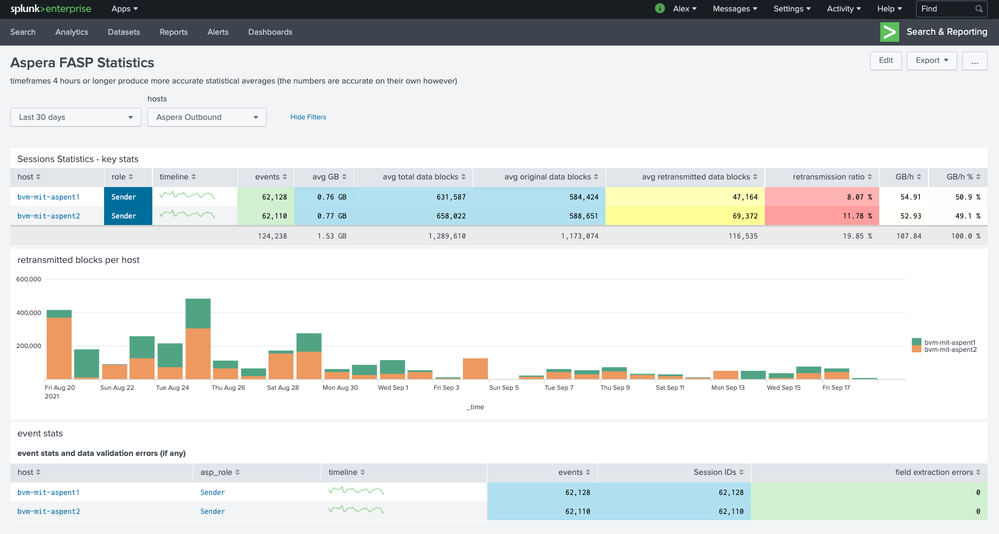Sort key stats by avg GB
This screenshot has height=534, width=999.
329,177
